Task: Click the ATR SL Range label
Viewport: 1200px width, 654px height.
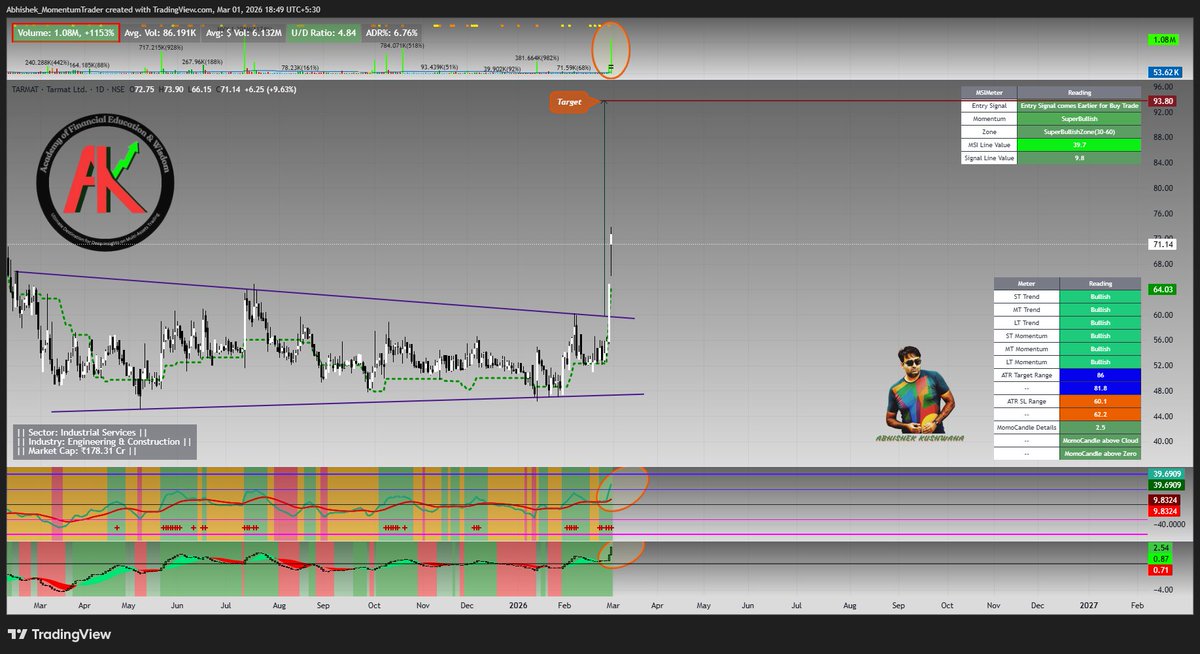Action: [1026, 400]
